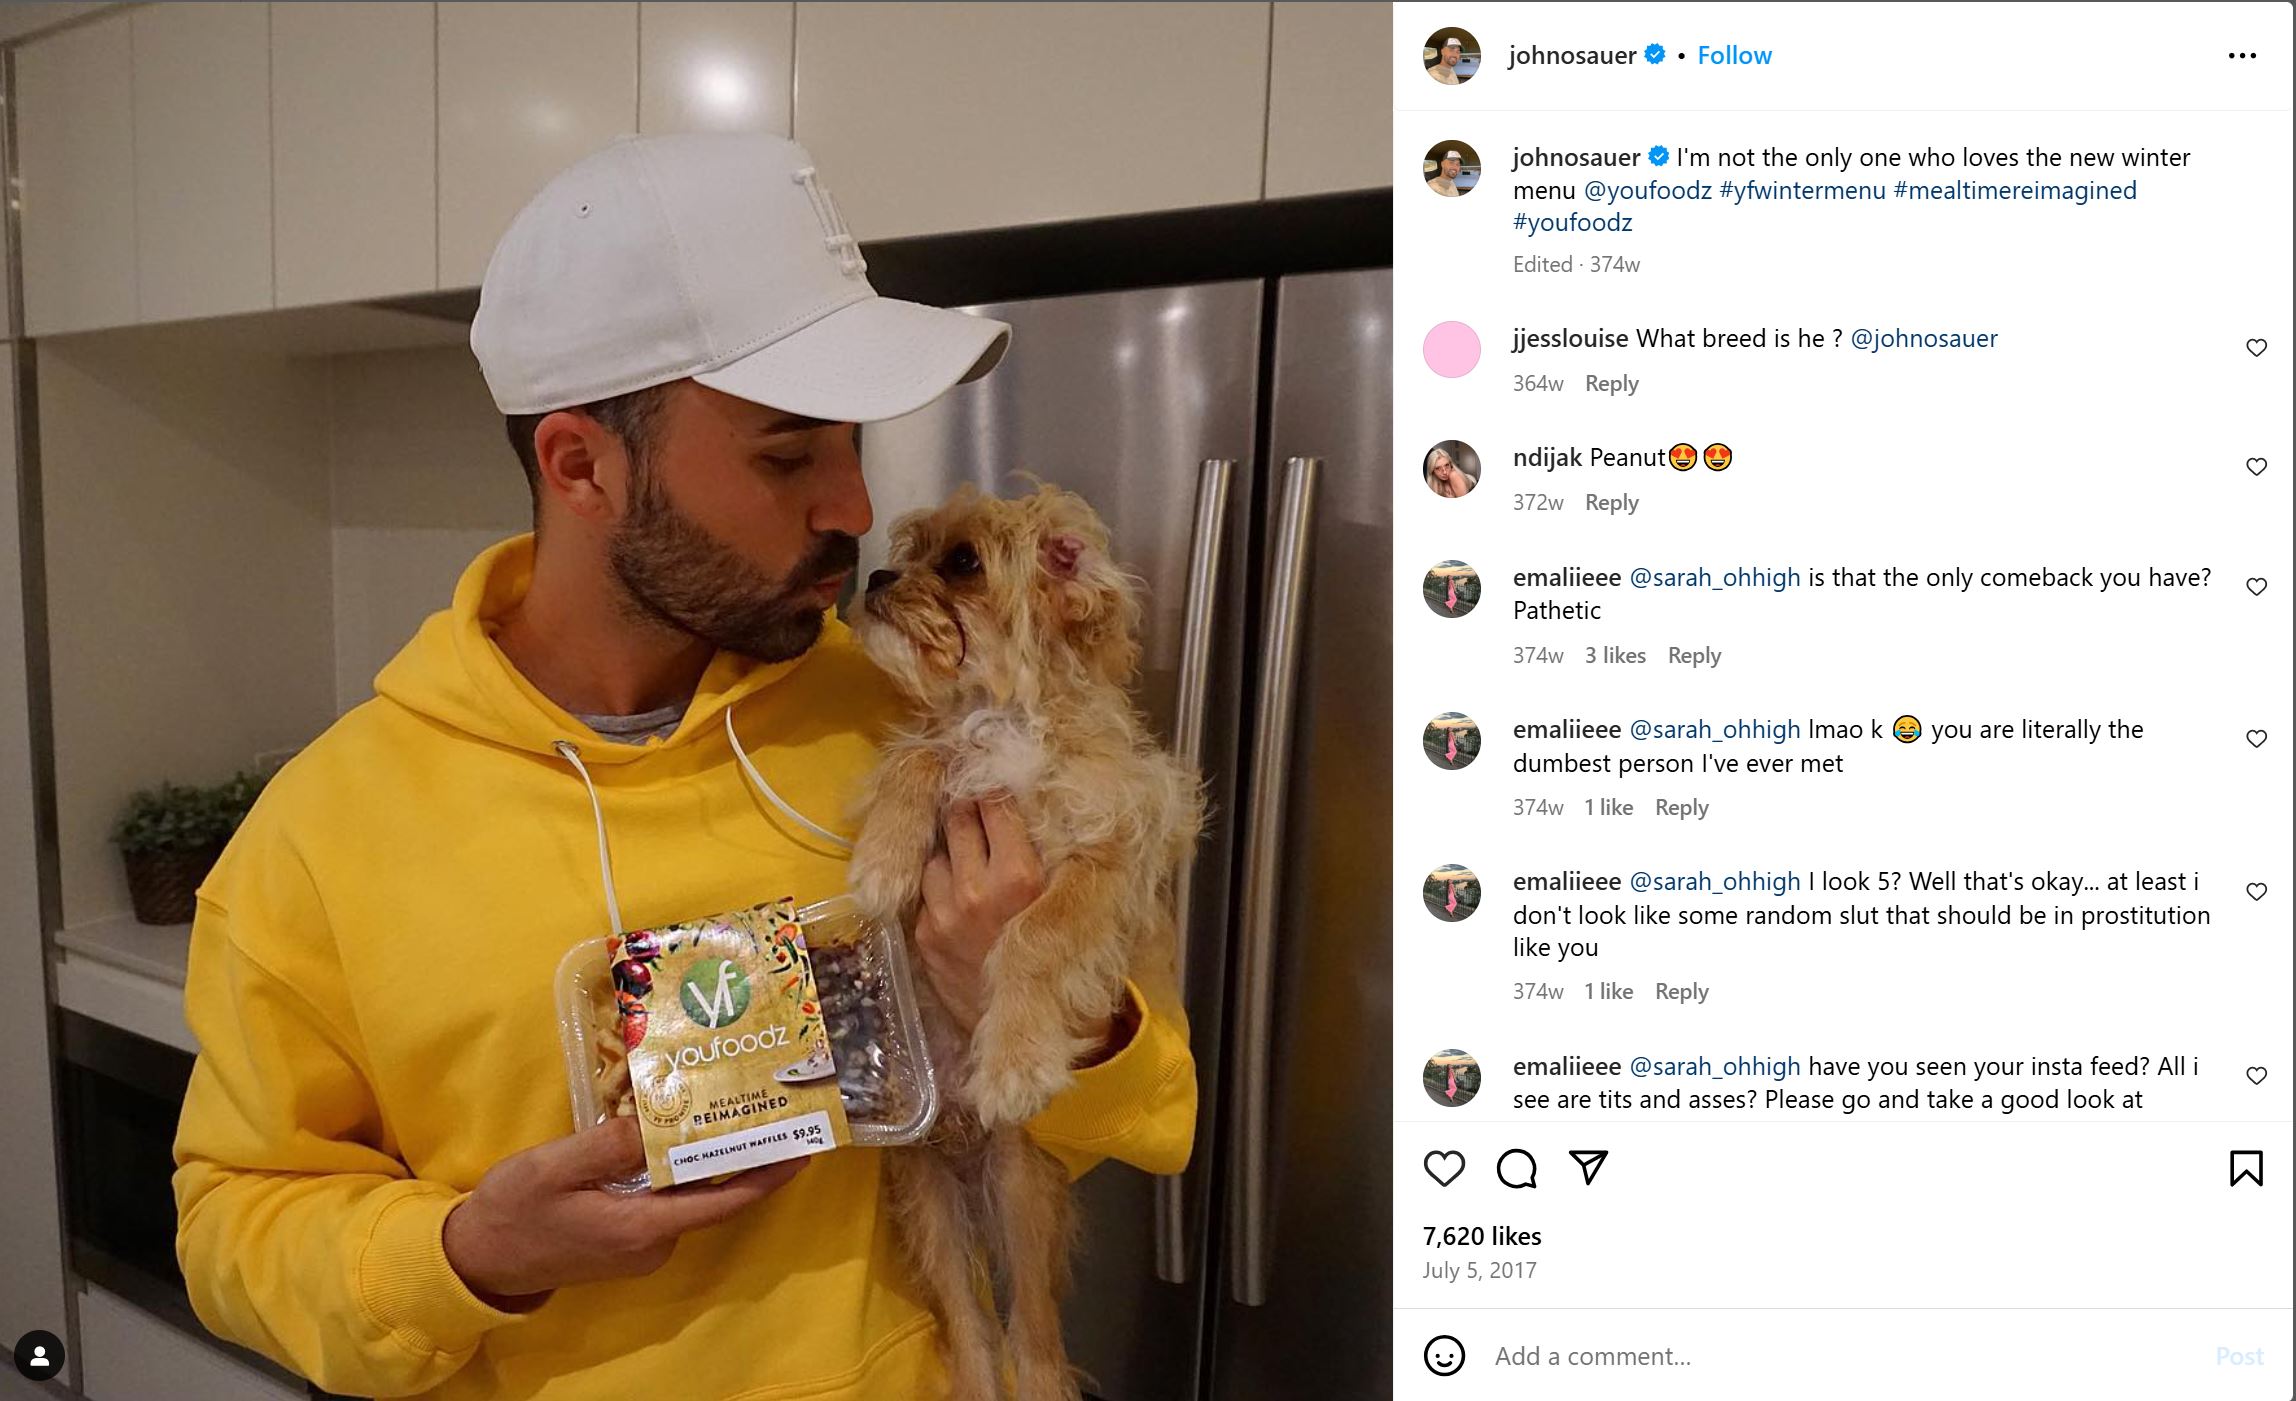Screen dimensions: 2296x1401
Task: Open ndijak's profile picture
Action: [x=1451, y=468]
